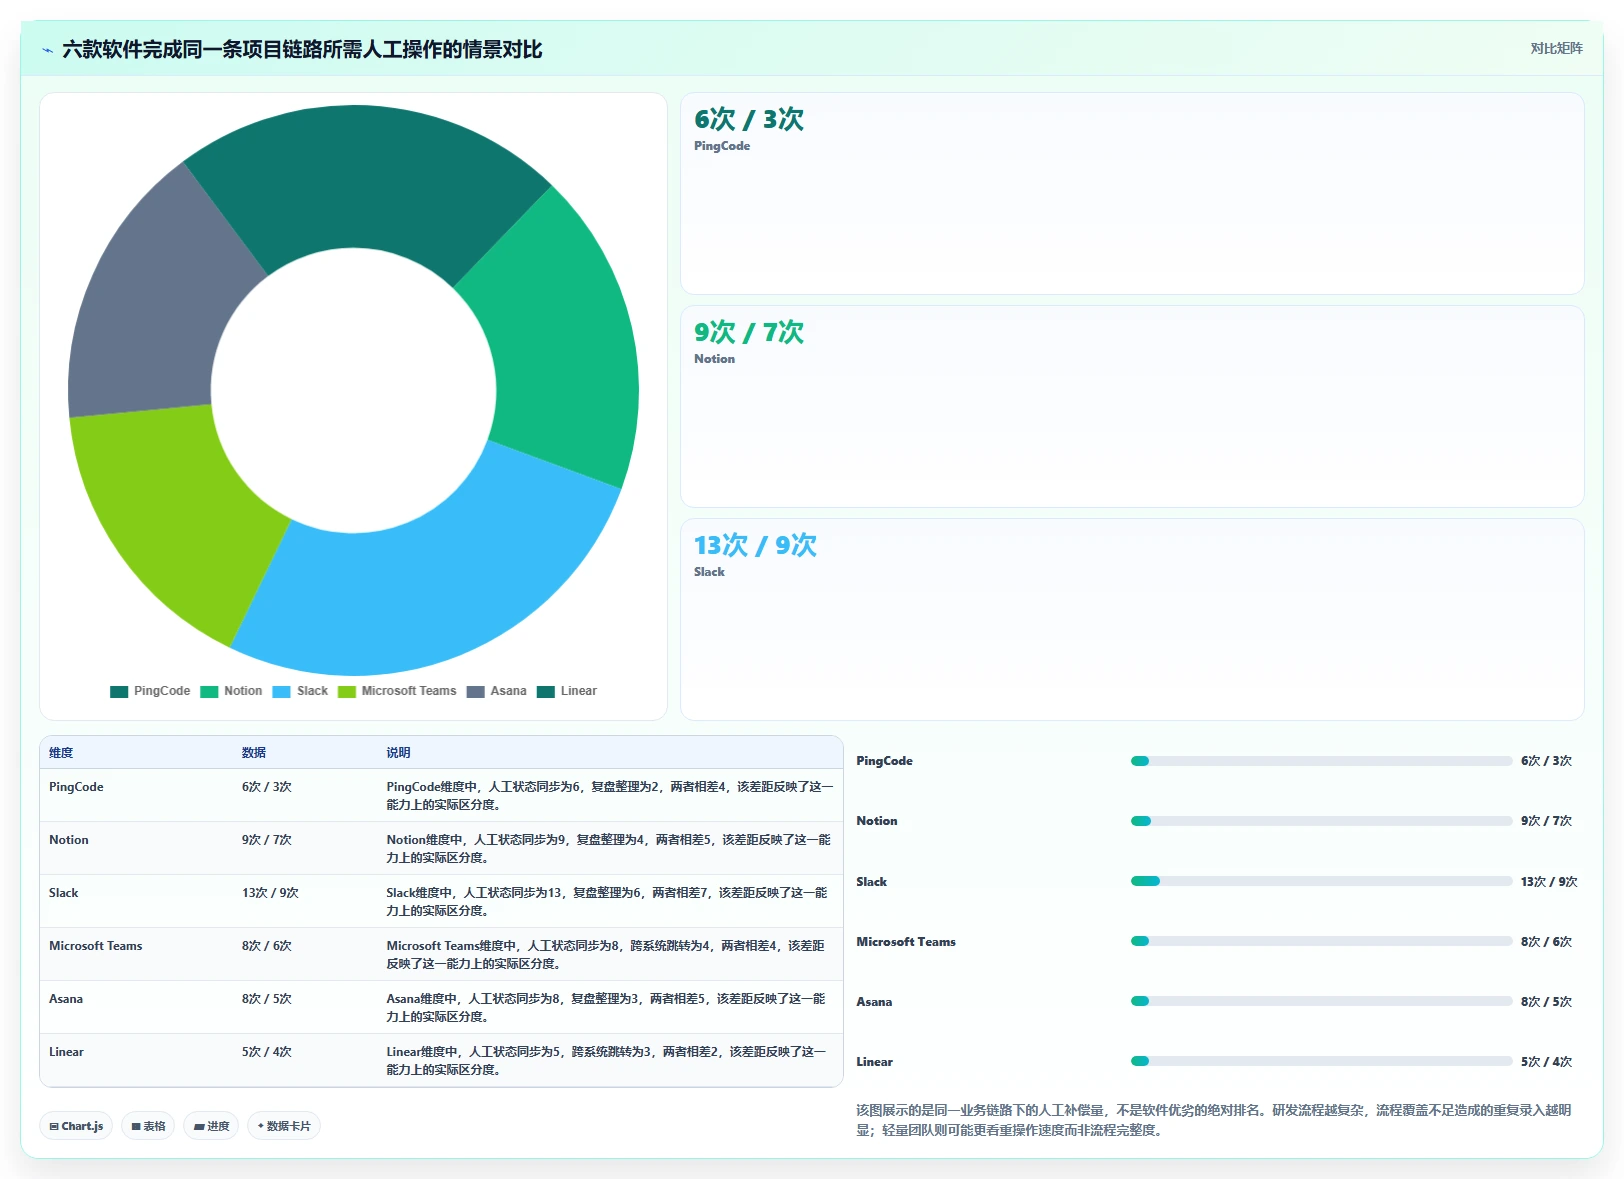Toggle Slack in the chart legend
The width and height of the screenshot is (1624, 1179).
pos(300,691)
